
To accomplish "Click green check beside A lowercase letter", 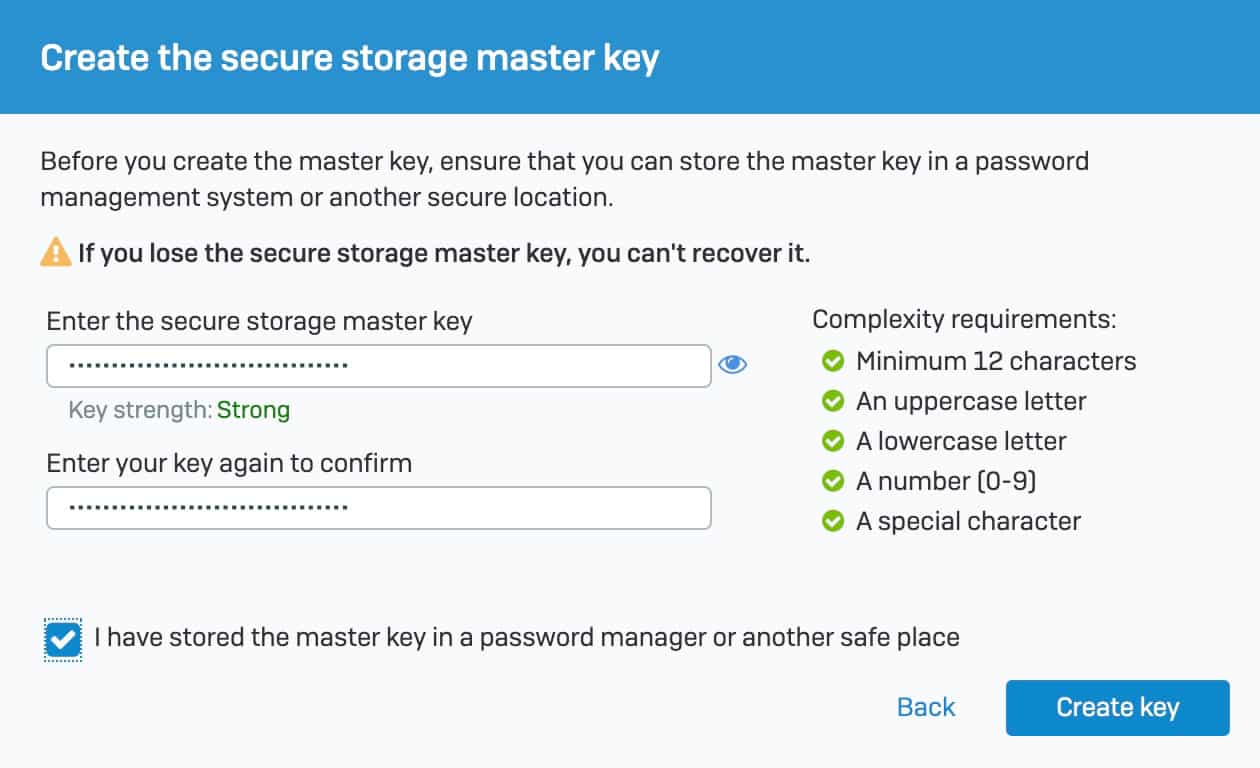I will 832,441.
